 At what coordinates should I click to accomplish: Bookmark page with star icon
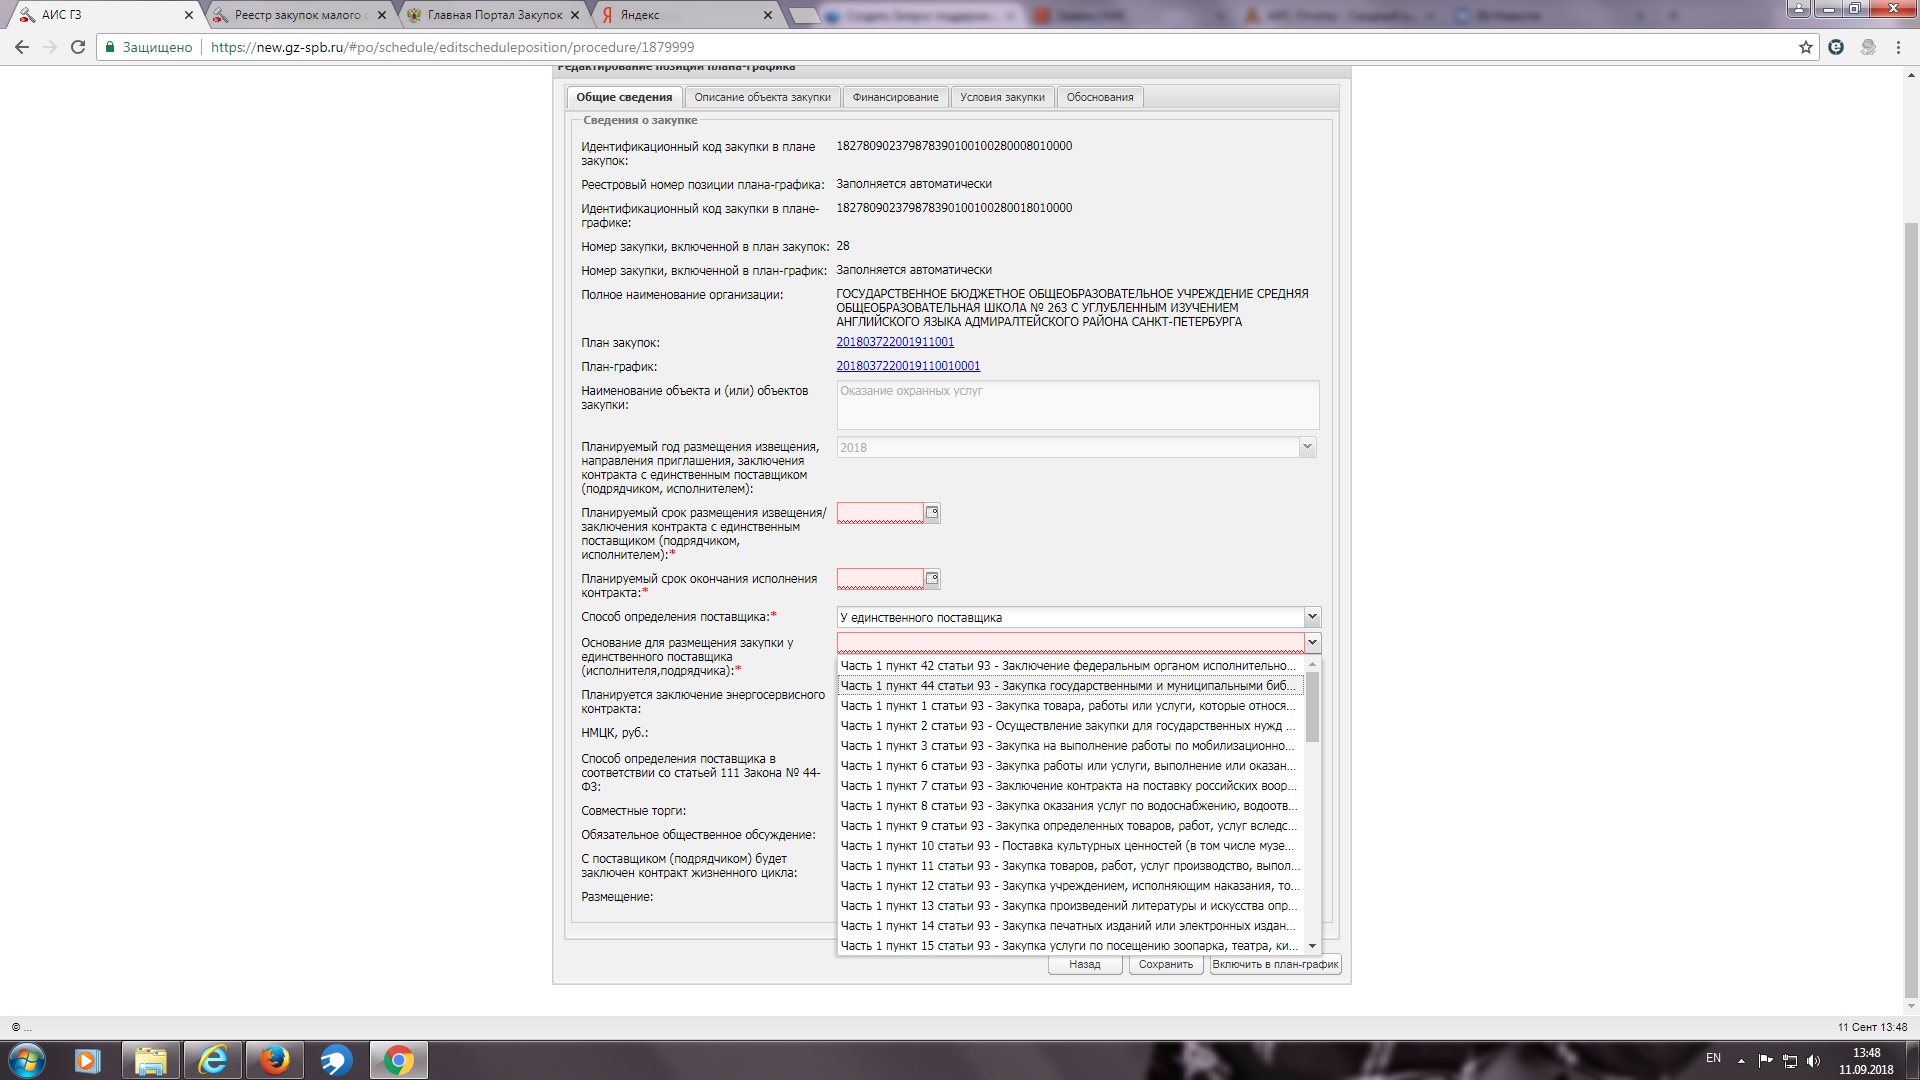tap(1805, 47)
